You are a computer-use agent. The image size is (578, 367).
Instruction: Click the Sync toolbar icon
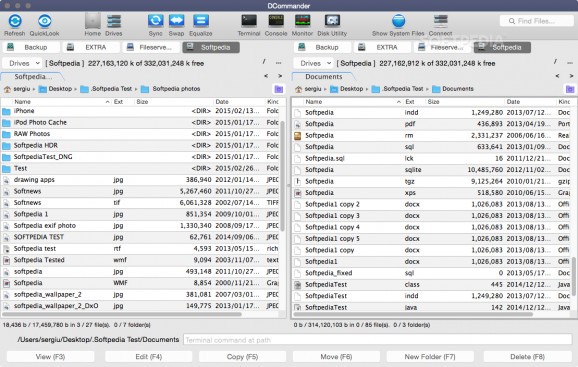(x=156, y=21)
